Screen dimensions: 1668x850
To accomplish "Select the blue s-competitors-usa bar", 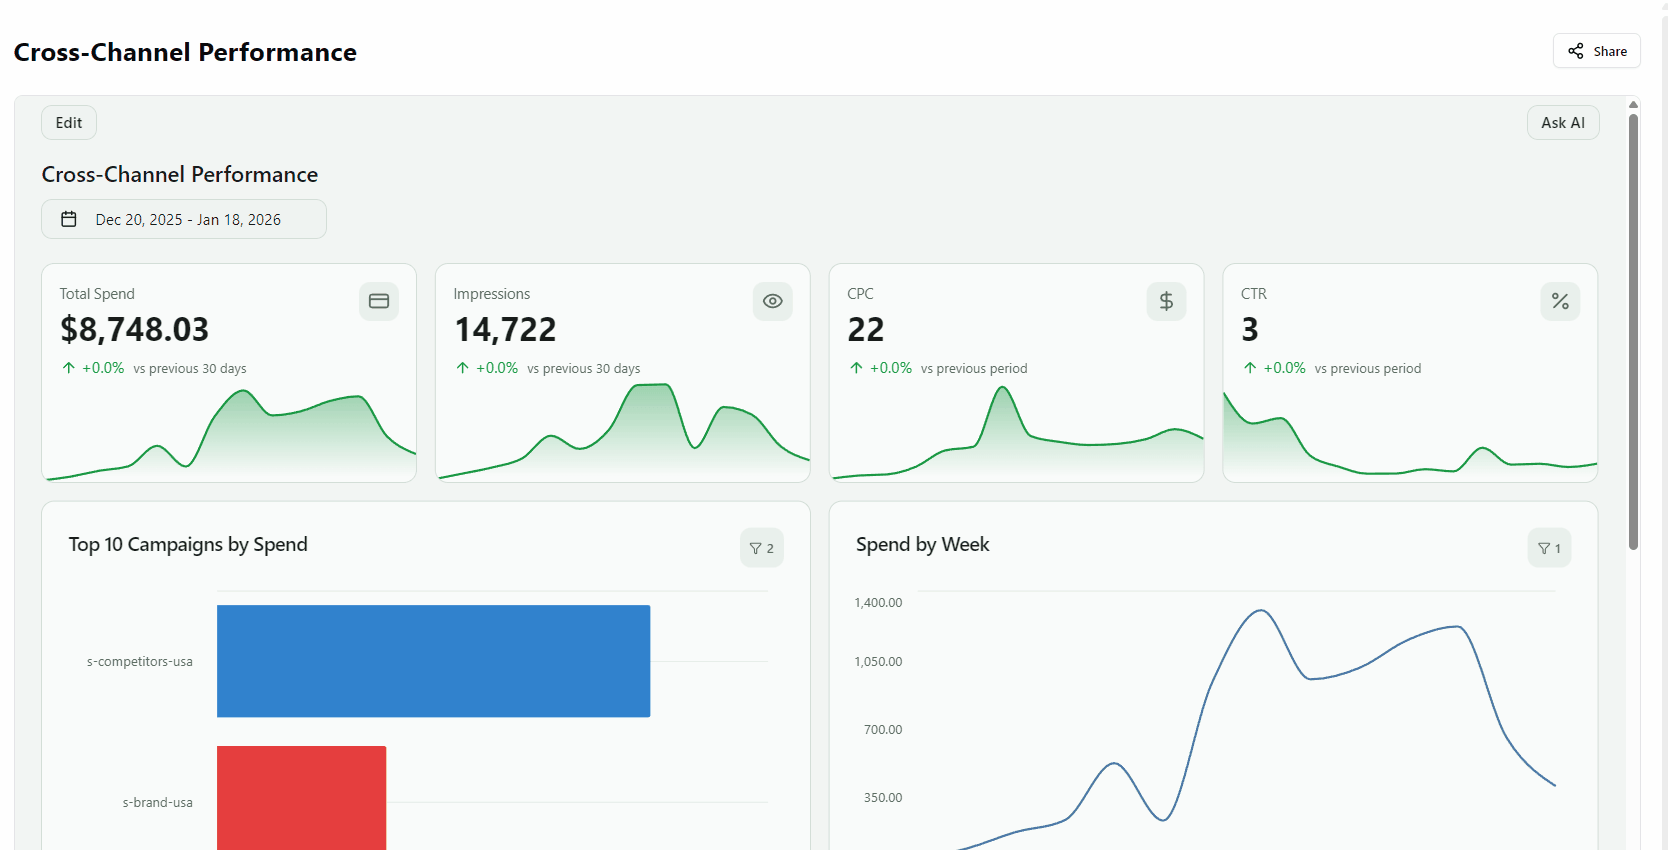I will tap(433, 661).
